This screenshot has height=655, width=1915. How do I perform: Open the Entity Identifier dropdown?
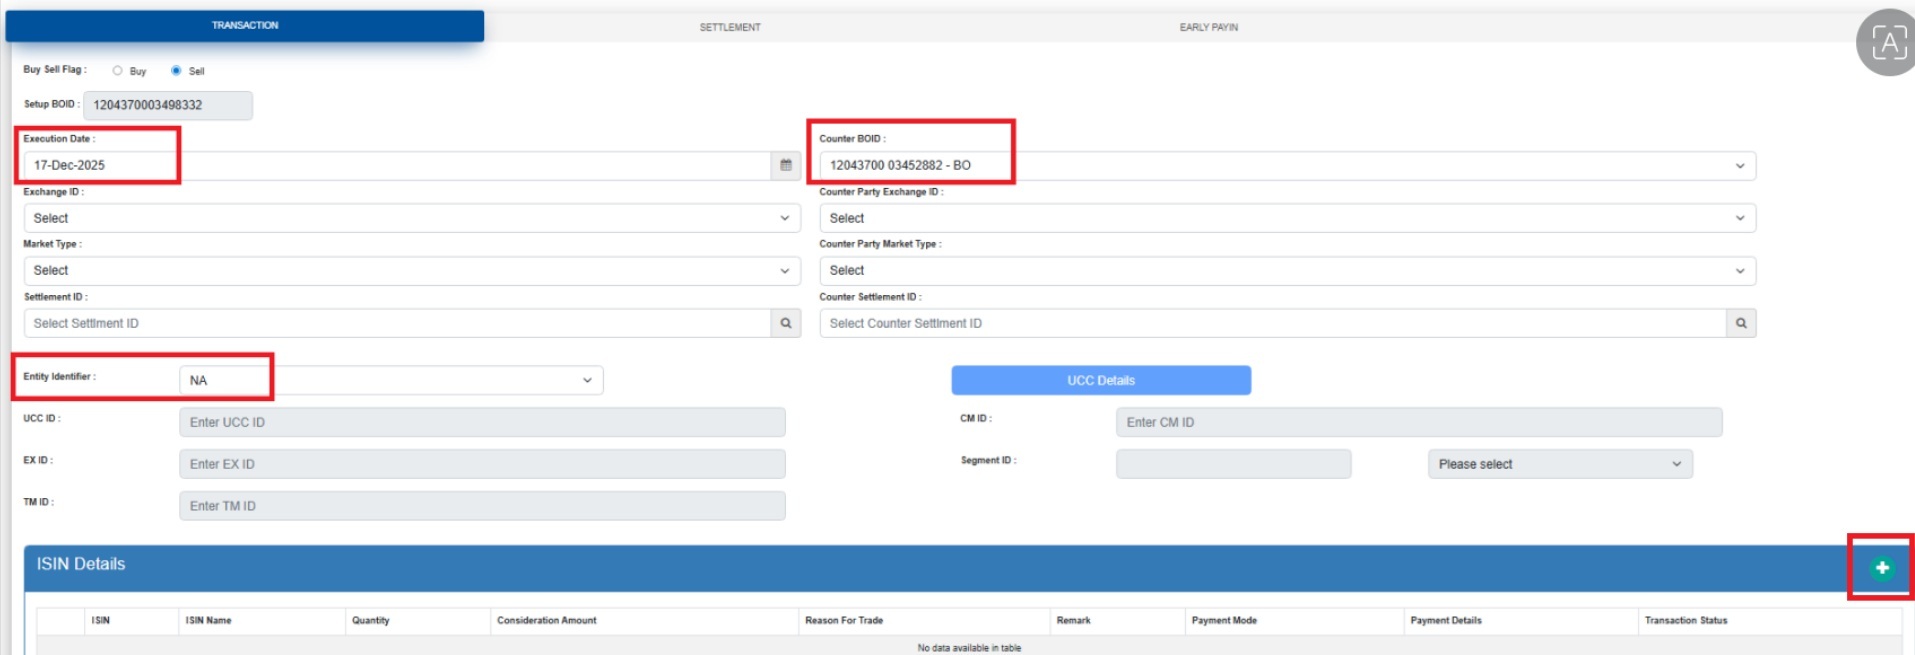[x=391, y=380]
